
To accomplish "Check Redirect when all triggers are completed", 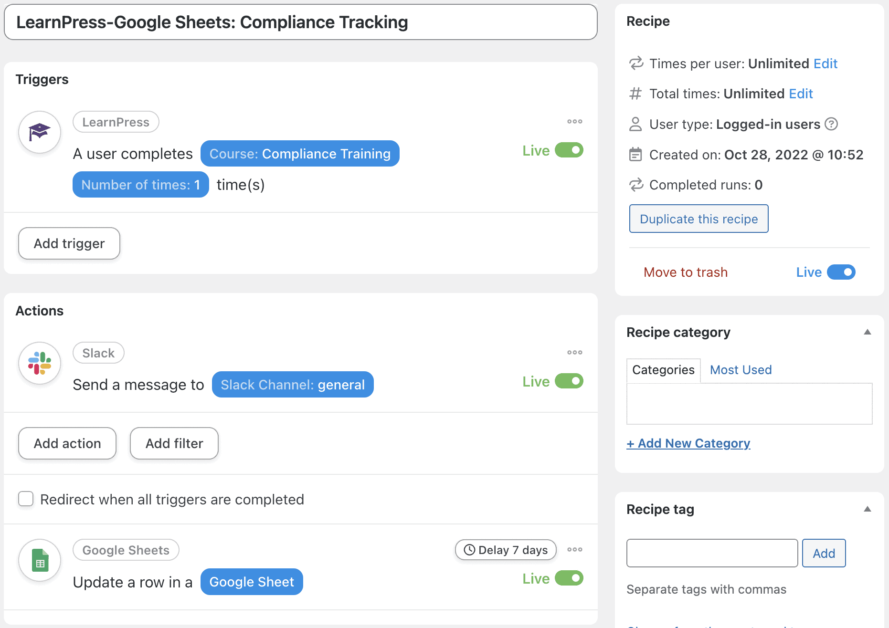I will coord(26,499).
